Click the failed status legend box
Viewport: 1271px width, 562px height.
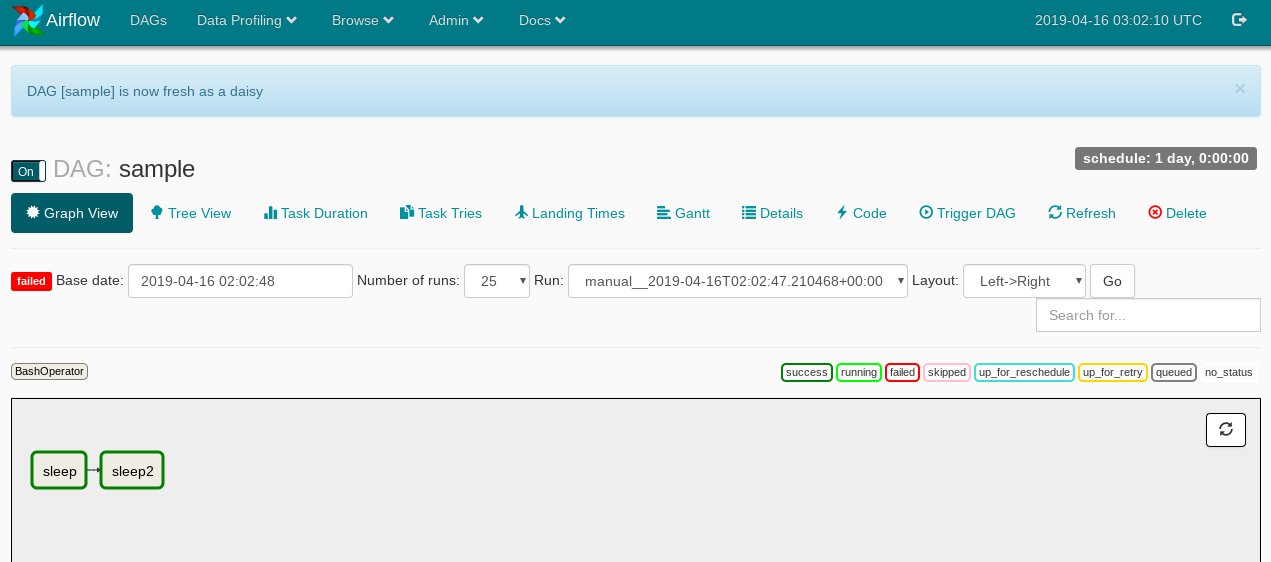click(903, 372)
